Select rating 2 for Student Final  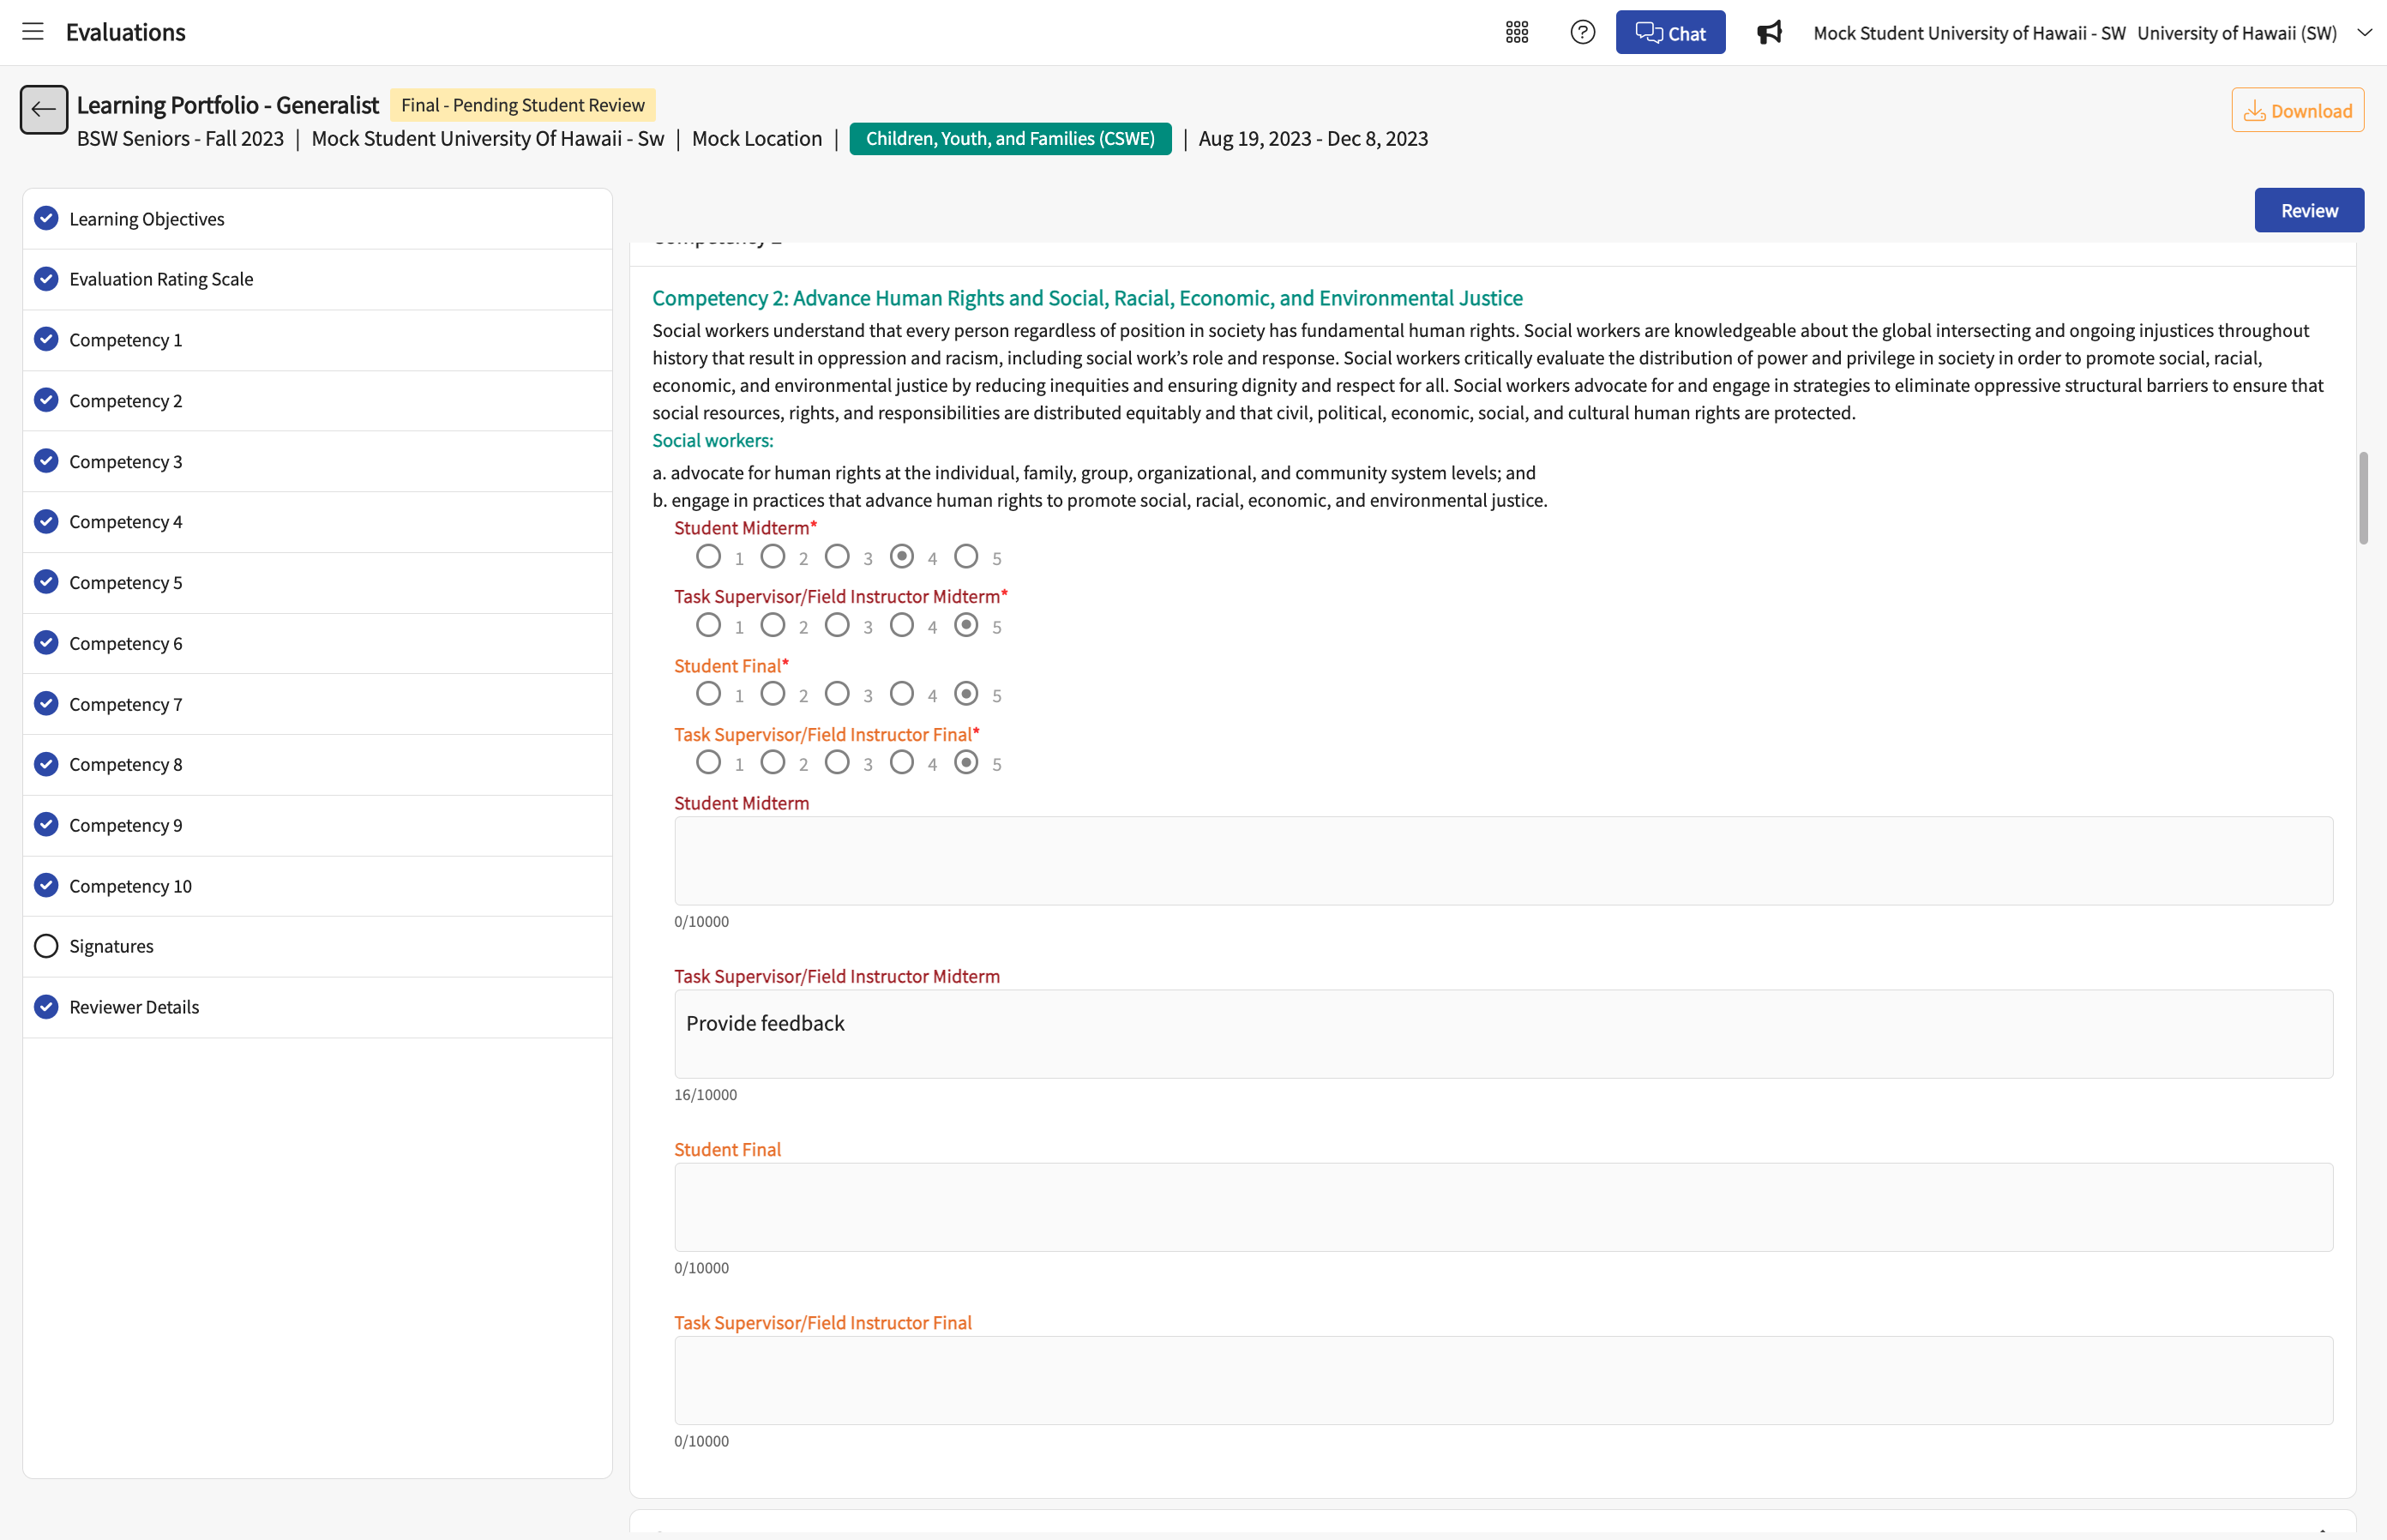click(x=773, y=693)
